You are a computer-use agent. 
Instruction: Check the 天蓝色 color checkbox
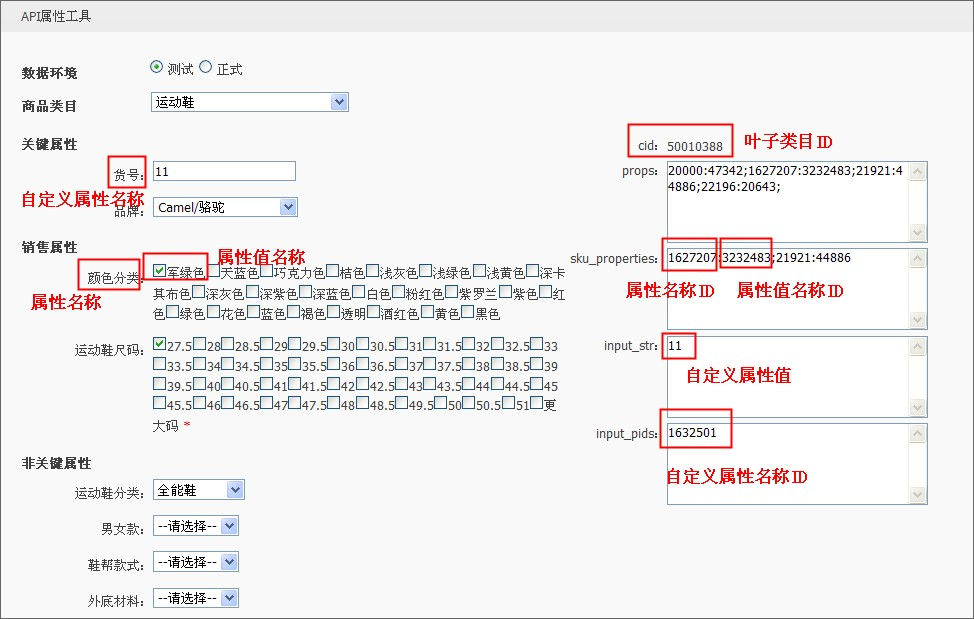[213, 271]
